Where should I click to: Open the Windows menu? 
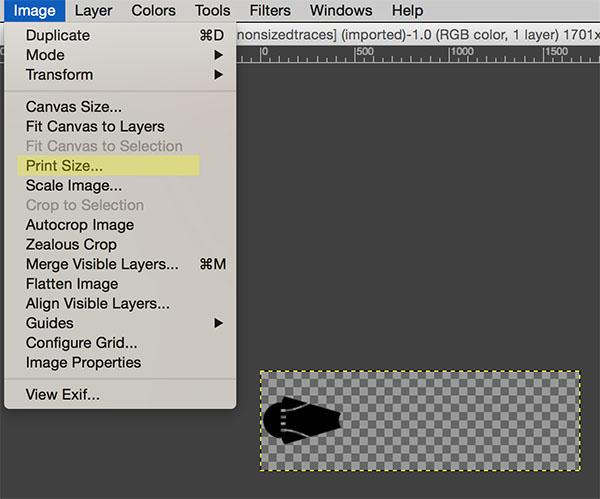tap(340, 11)
